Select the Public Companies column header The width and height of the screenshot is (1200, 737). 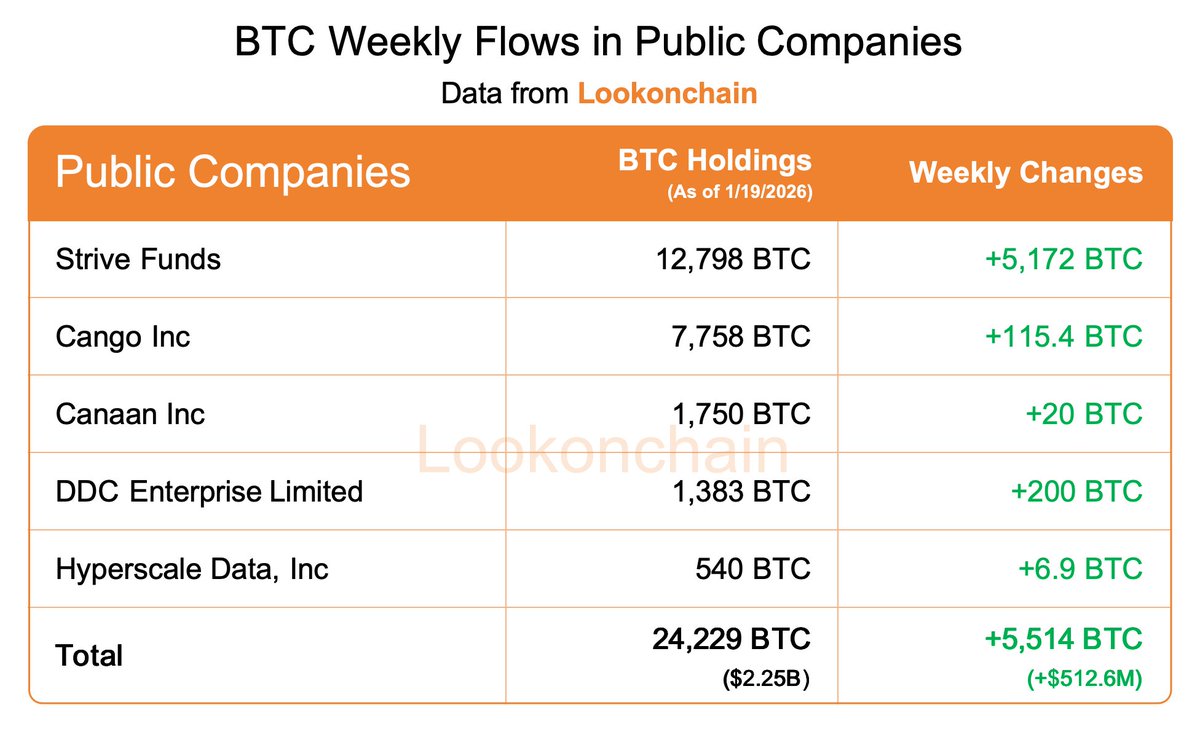tap(233, 172)
